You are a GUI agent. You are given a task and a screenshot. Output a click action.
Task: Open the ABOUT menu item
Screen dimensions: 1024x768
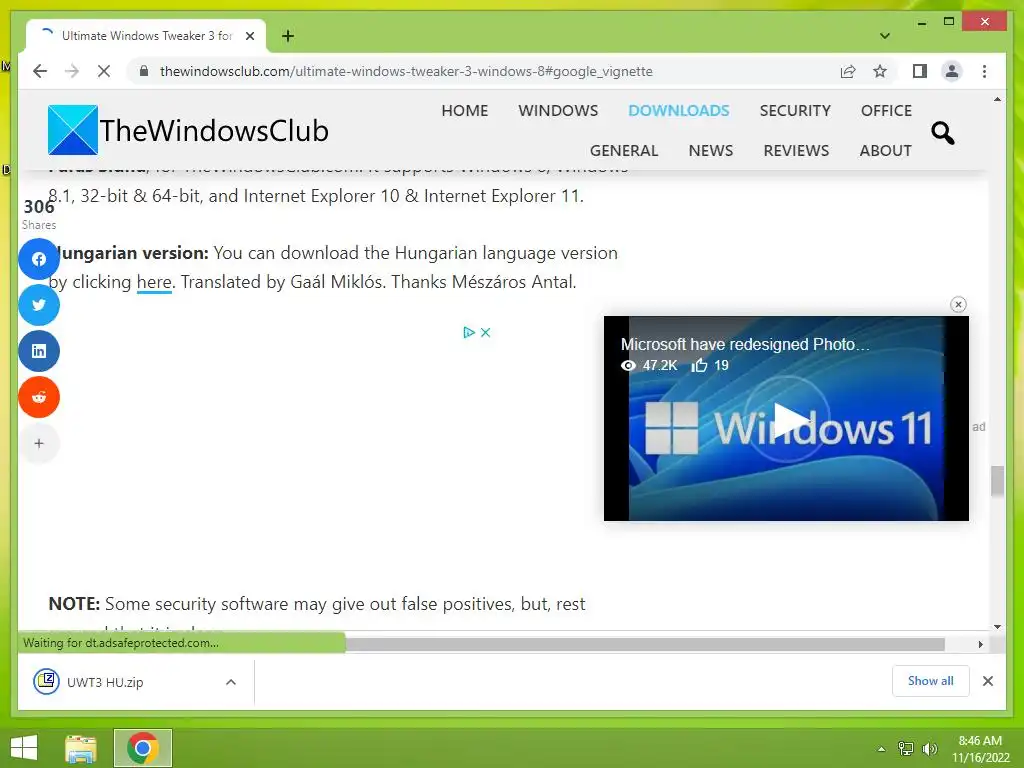point(885,150)
